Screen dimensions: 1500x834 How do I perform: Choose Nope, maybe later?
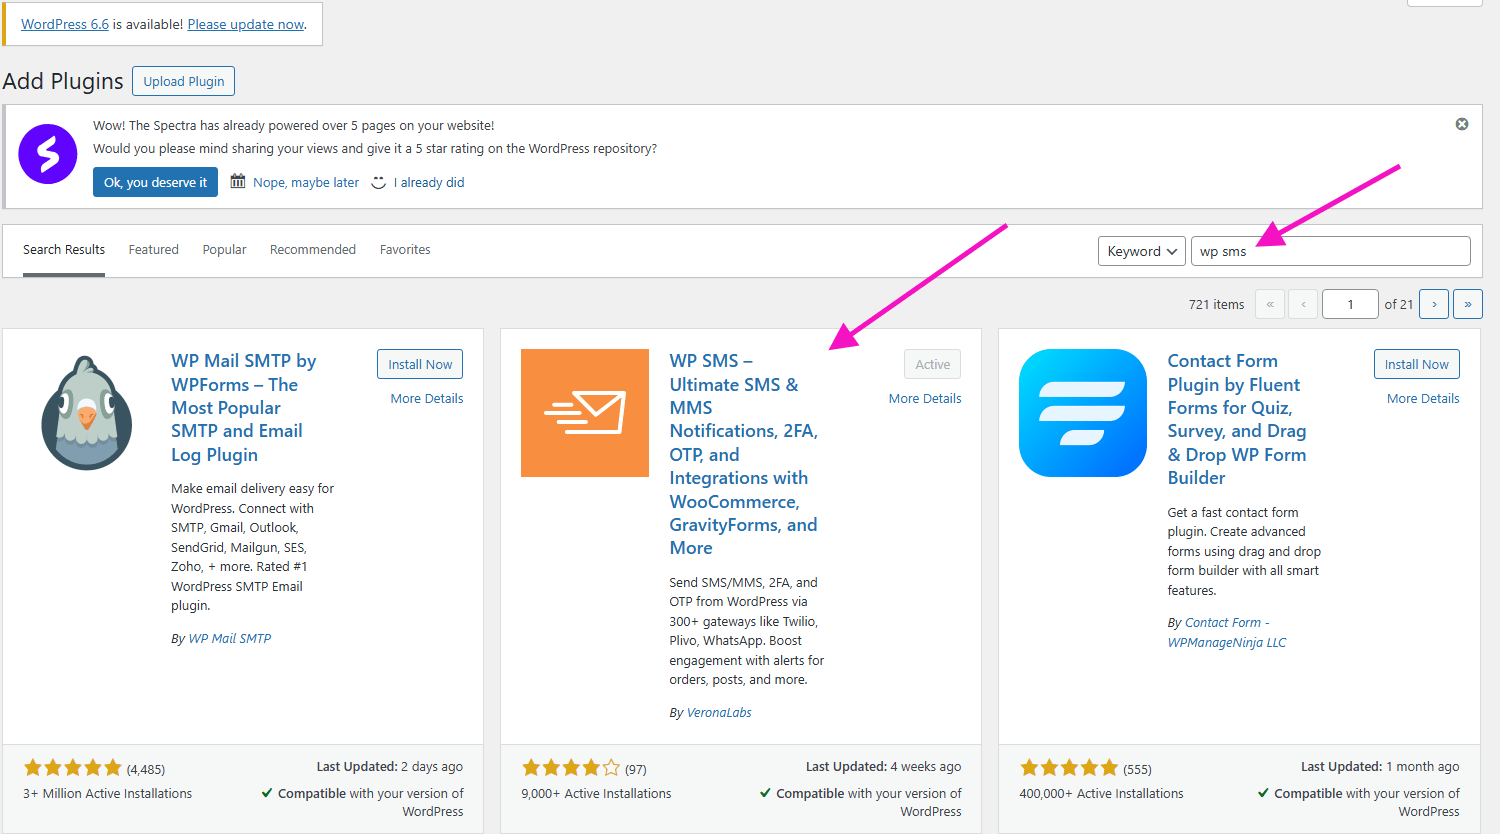click(306, 182)
